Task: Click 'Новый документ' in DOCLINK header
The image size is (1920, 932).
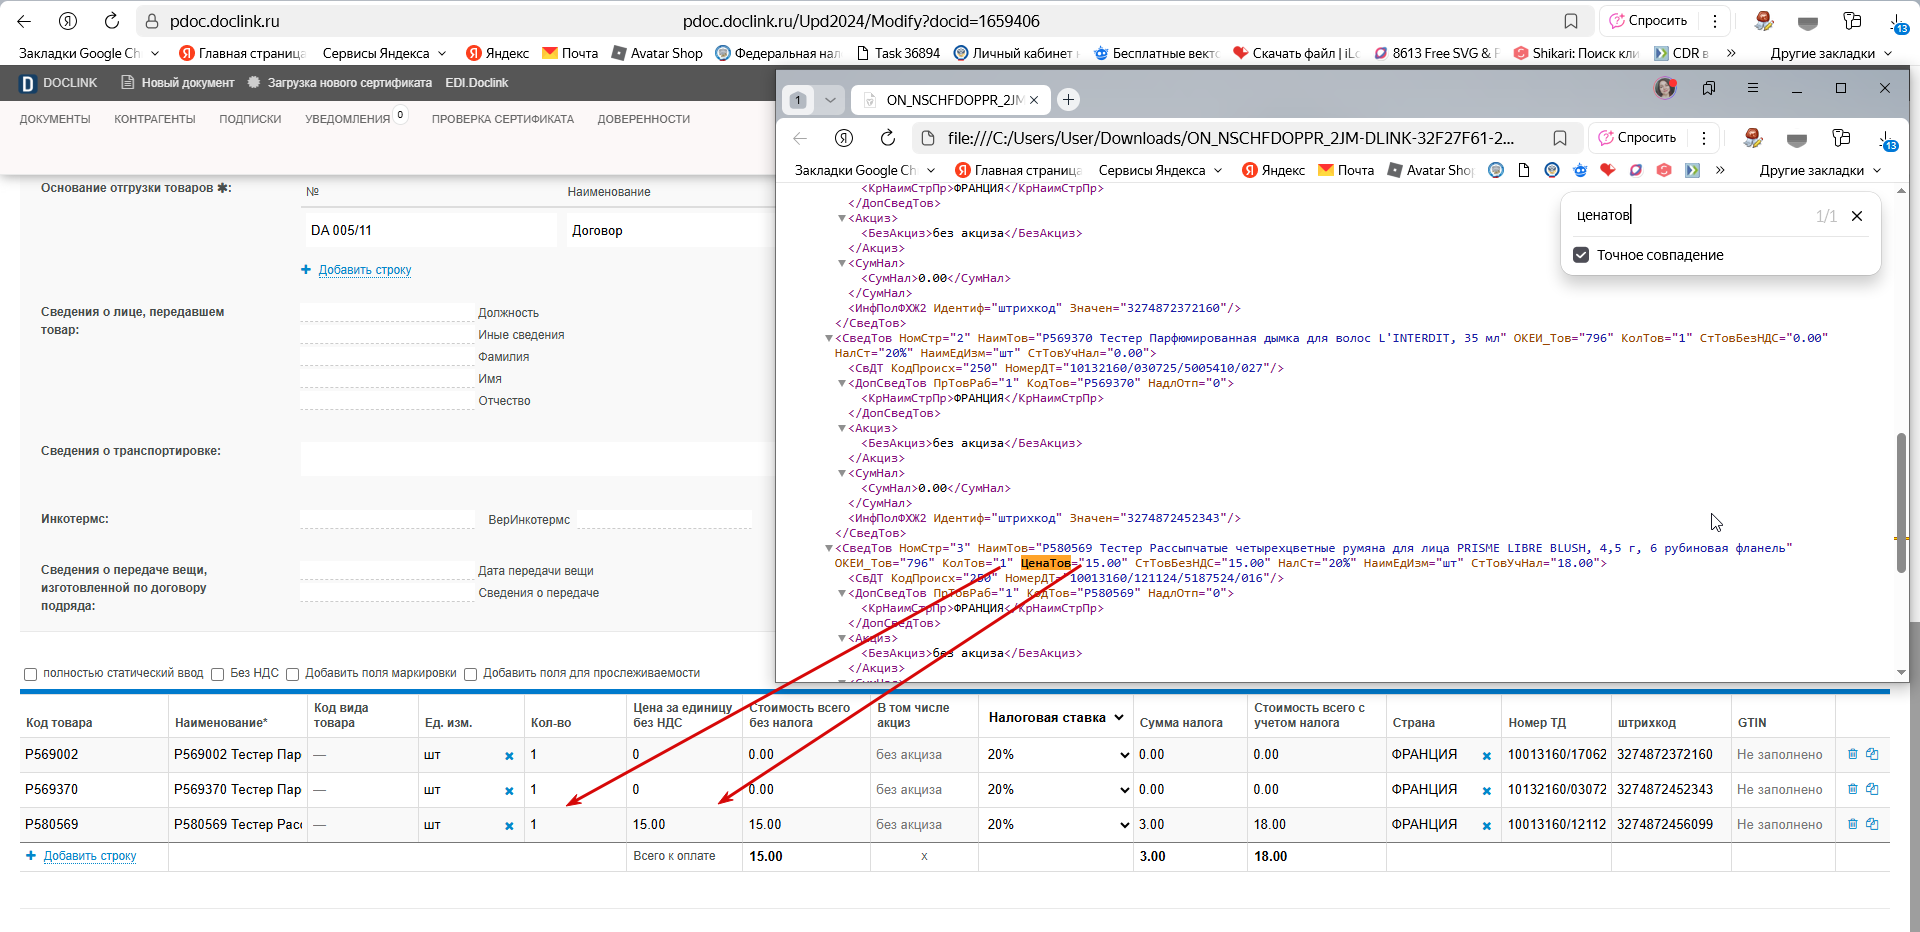Action: 178,83
